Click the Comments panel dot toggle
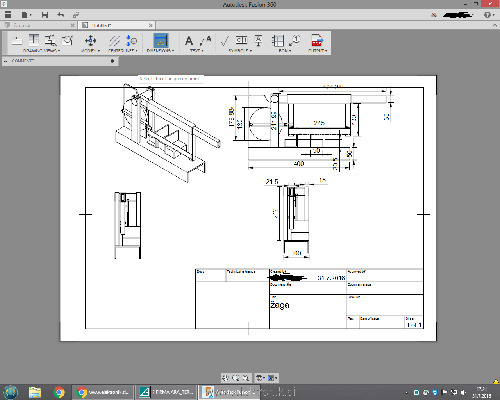 (112, 61)
